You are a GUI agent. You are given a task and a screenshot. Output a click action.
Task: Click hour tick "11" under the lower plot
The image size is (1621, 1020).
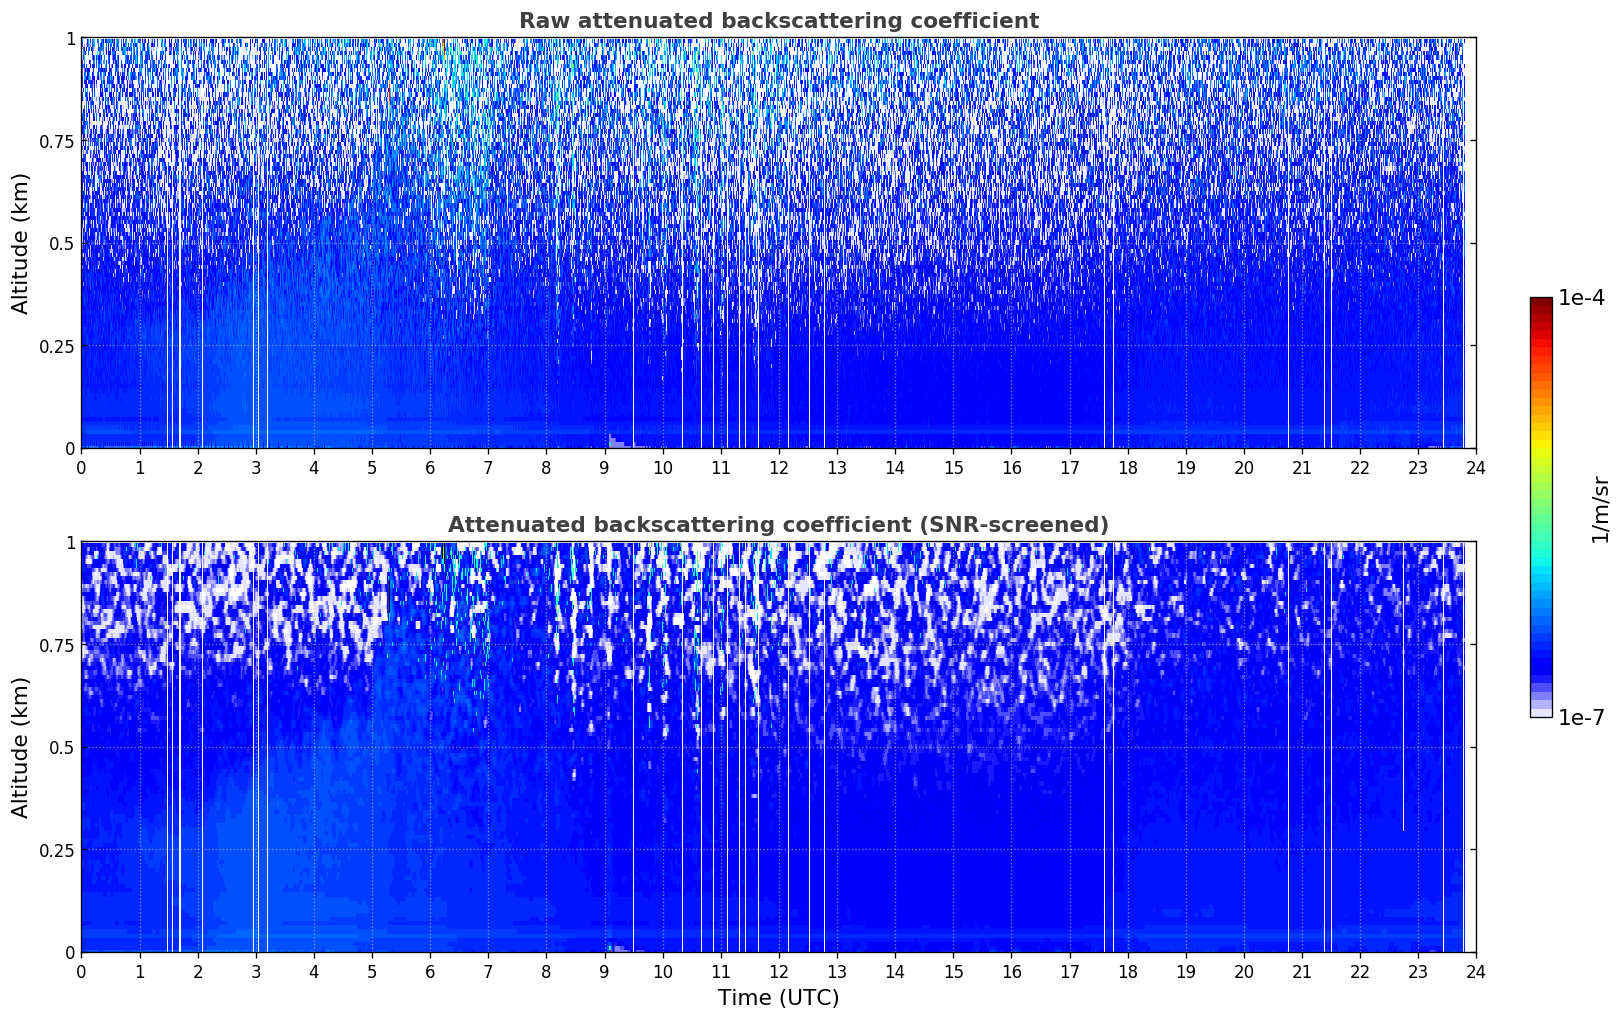coord(721,971)
